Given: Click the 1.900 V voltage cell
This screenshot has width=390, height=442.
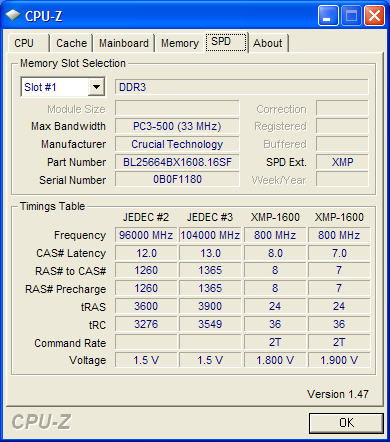Looking at the screenshot, I should [x=339, y=360].
